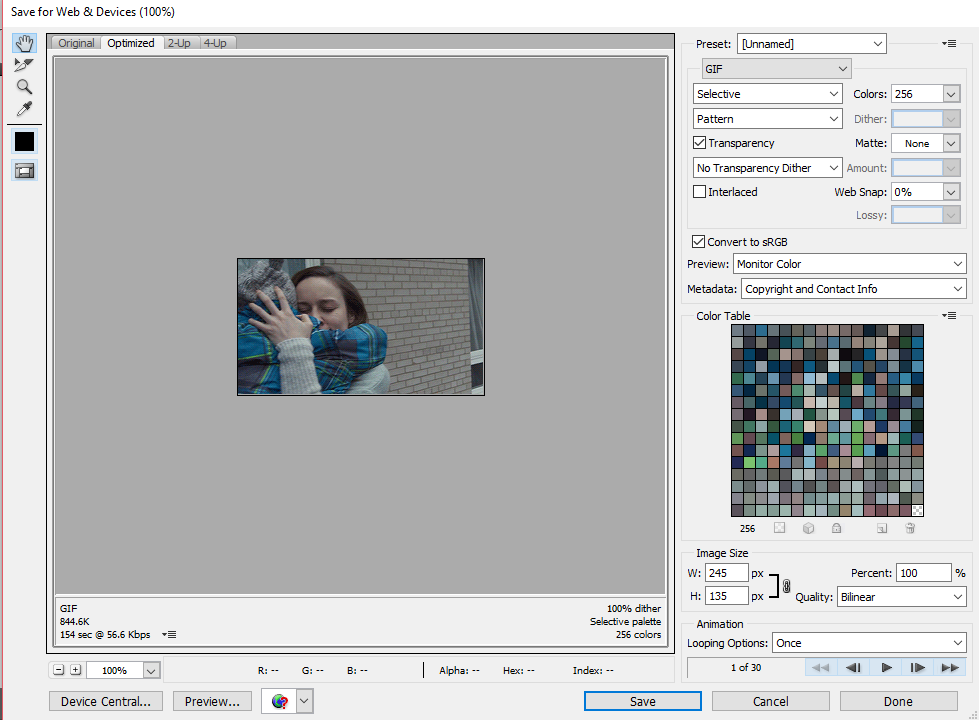Click the lock color icon
The height and width of the screenshot is (720, 979).
[x=836, y=528]
